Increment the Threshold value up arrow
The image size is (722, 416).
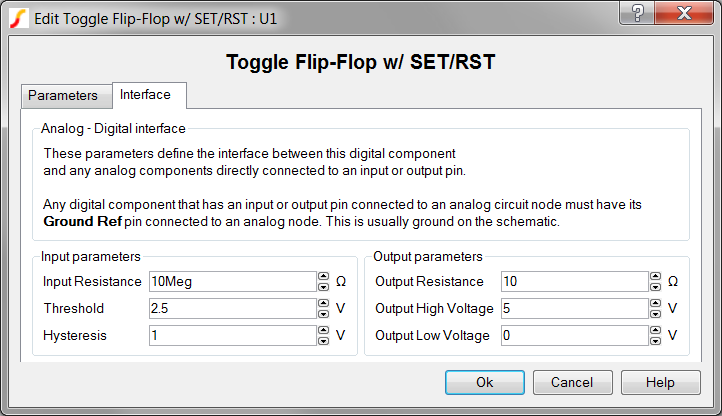point(324,304)
